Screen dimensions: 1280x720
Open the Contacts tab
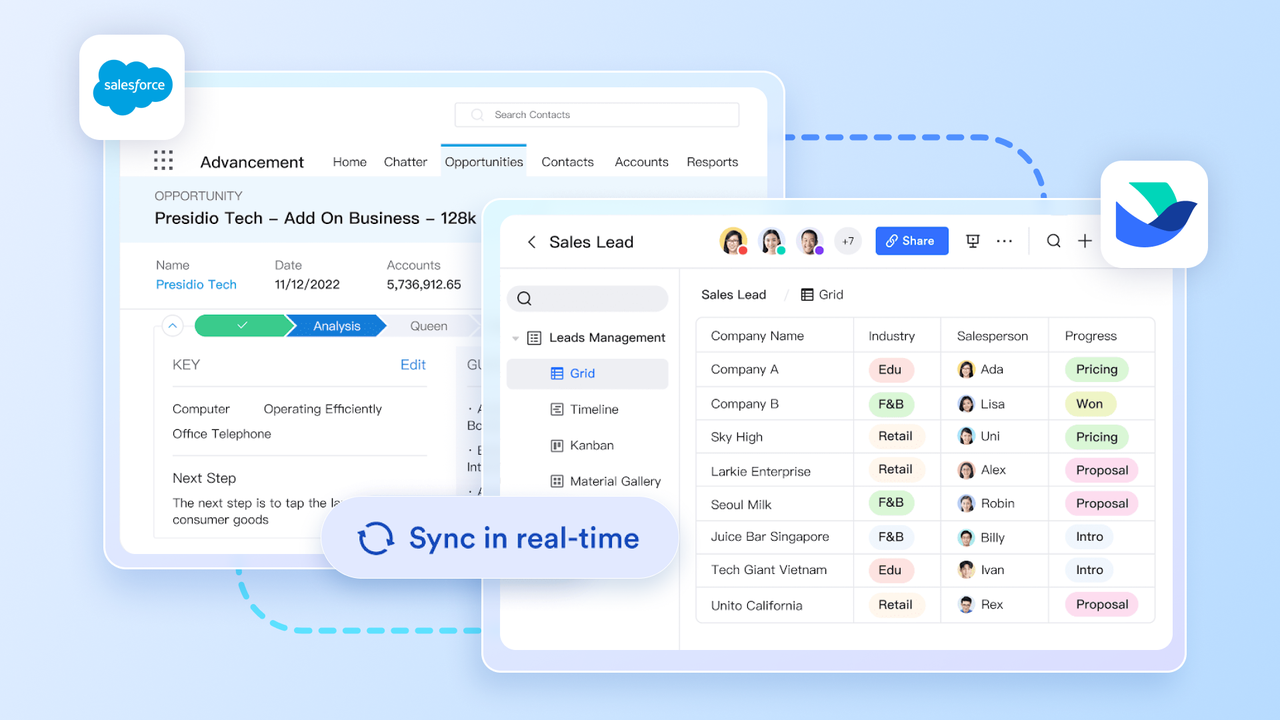tap(567, 162)
